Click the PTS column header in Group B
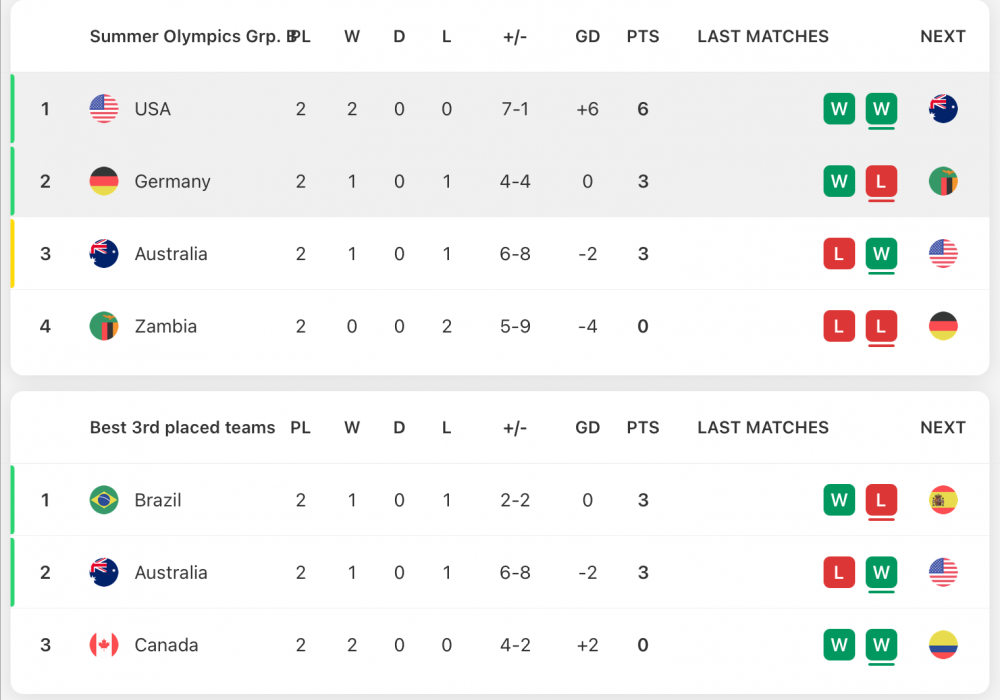This screenshot has height=700, width=1000. (x=643, y=37)
